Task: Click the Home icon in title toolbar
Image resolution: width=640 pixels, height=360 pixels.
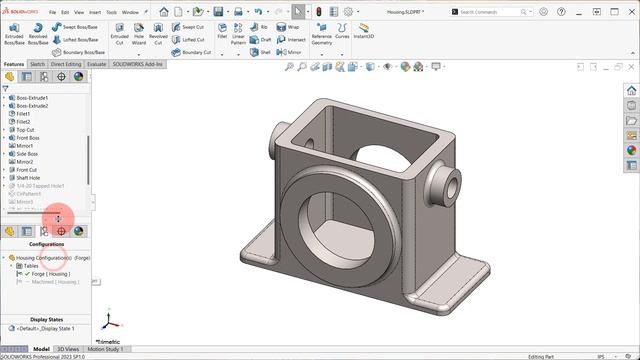Action: click(x=164, y=12)
